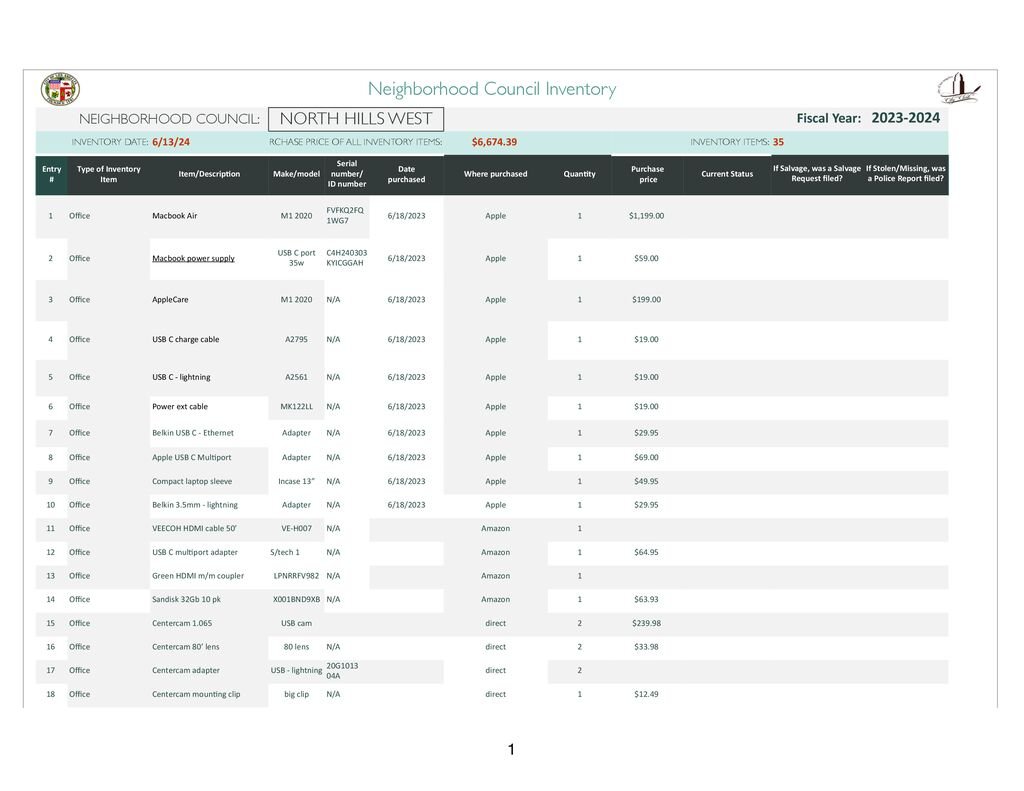Select the $63.93 purchase price
Viewport: 1024px width, 791px height.
(x=646, y=599)
